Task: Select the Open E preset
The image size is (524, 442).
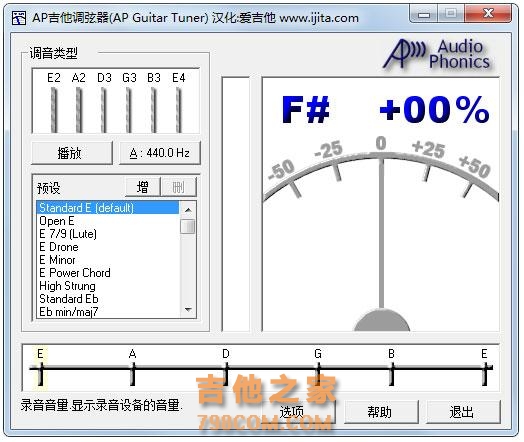Action: click(108, 221)
